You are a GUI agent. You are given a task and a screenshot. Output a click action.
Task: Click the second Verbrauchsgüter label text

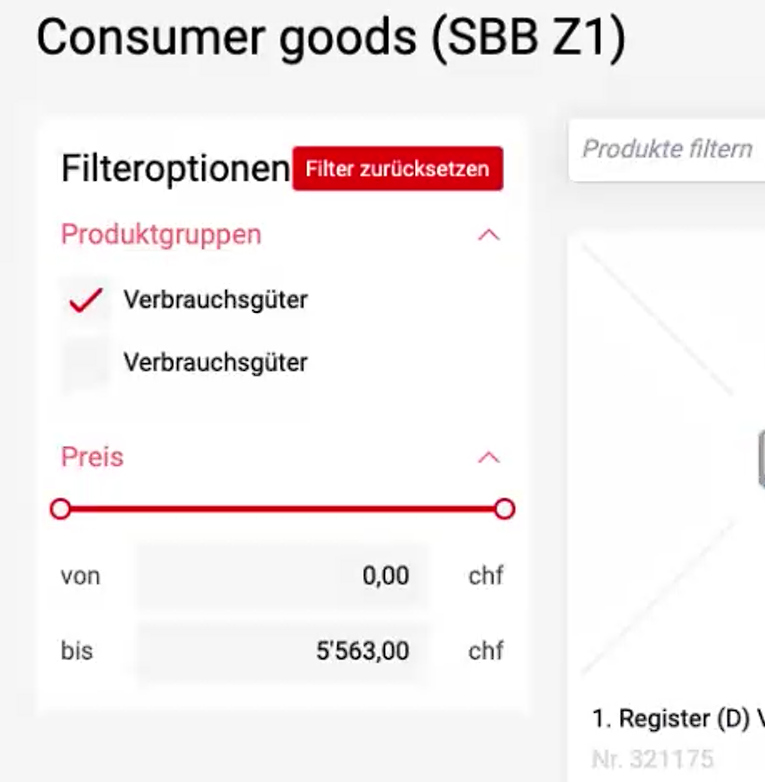(215, 362)
